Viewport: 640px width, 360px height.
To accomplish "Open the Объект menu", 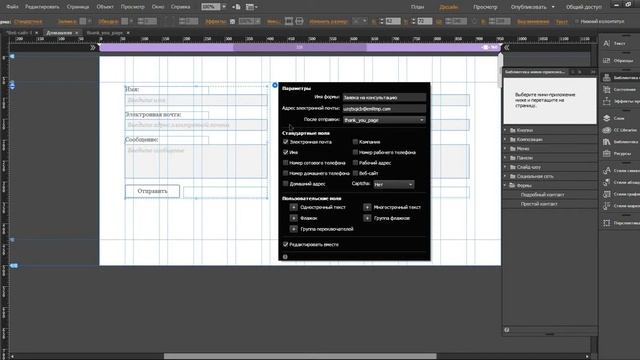I will (x=105, y=7).
